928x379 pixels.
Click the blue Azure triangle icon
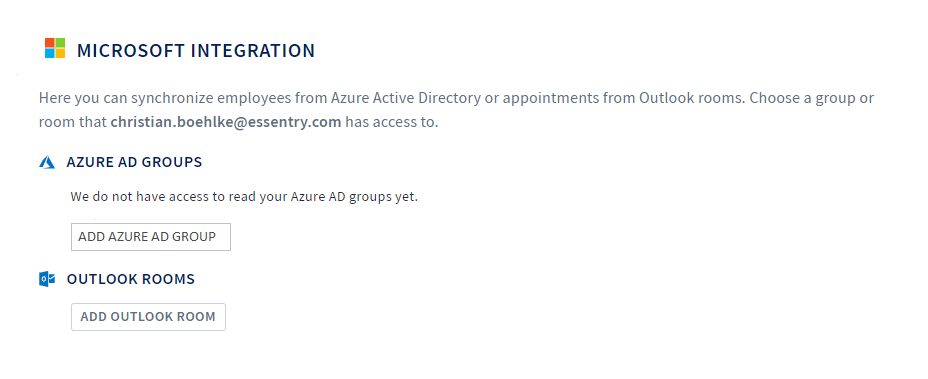[x=47, y=162]
